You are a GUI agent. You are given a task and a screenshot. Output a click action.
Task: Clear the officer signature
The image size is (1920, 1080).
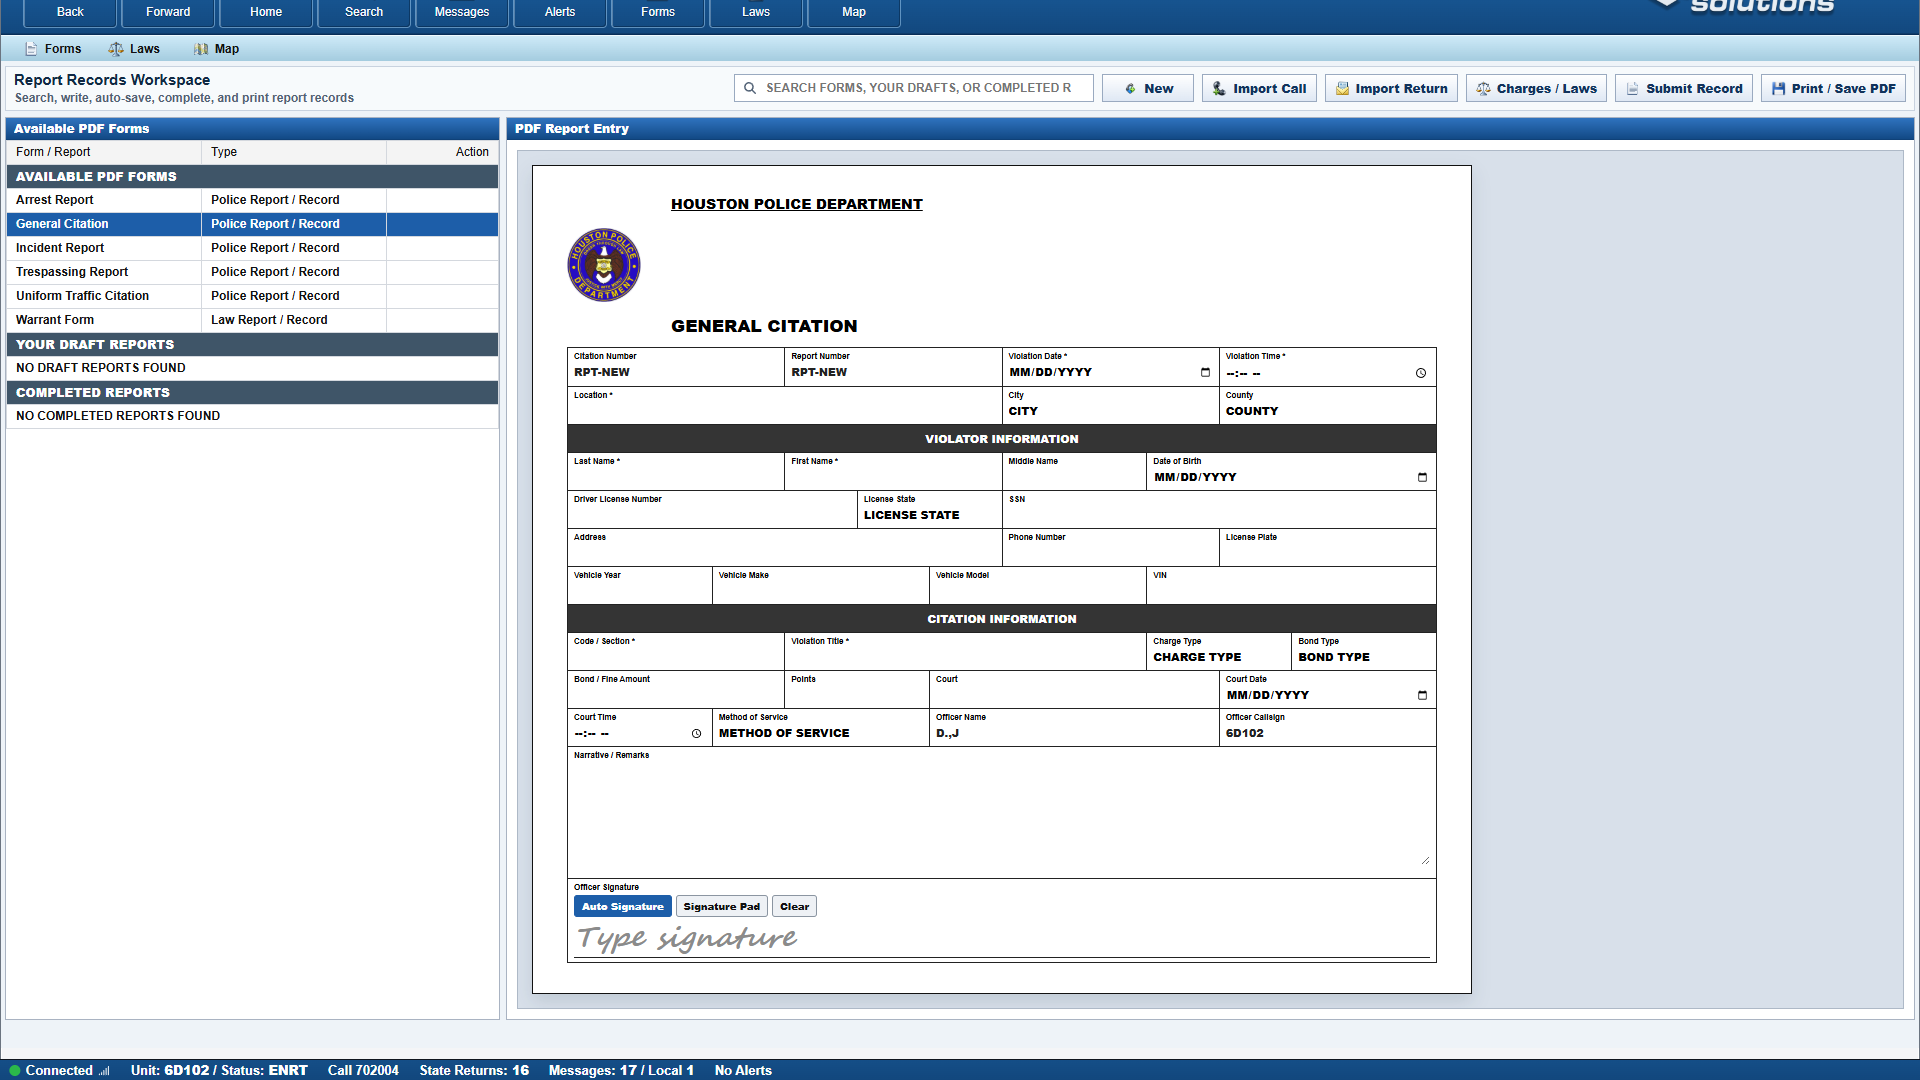(794, 906)
